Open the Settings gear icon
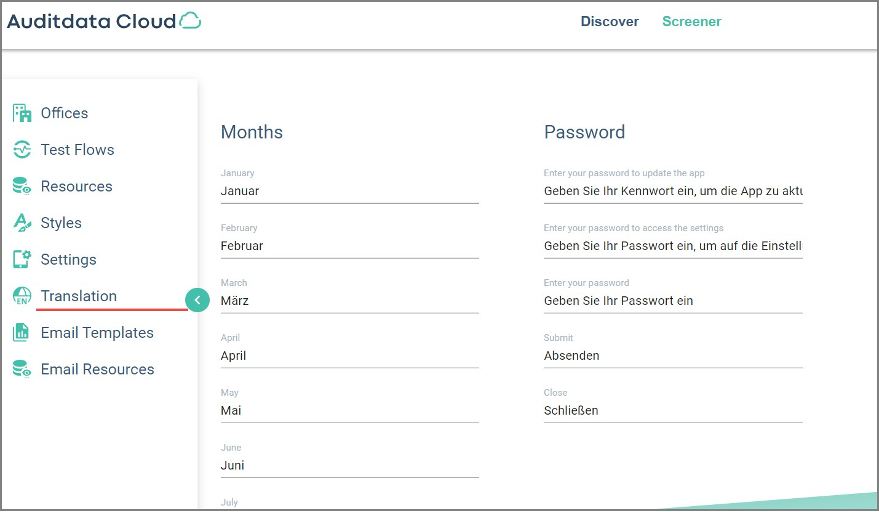This screenshot has width=879, height=512. (22, 259)
